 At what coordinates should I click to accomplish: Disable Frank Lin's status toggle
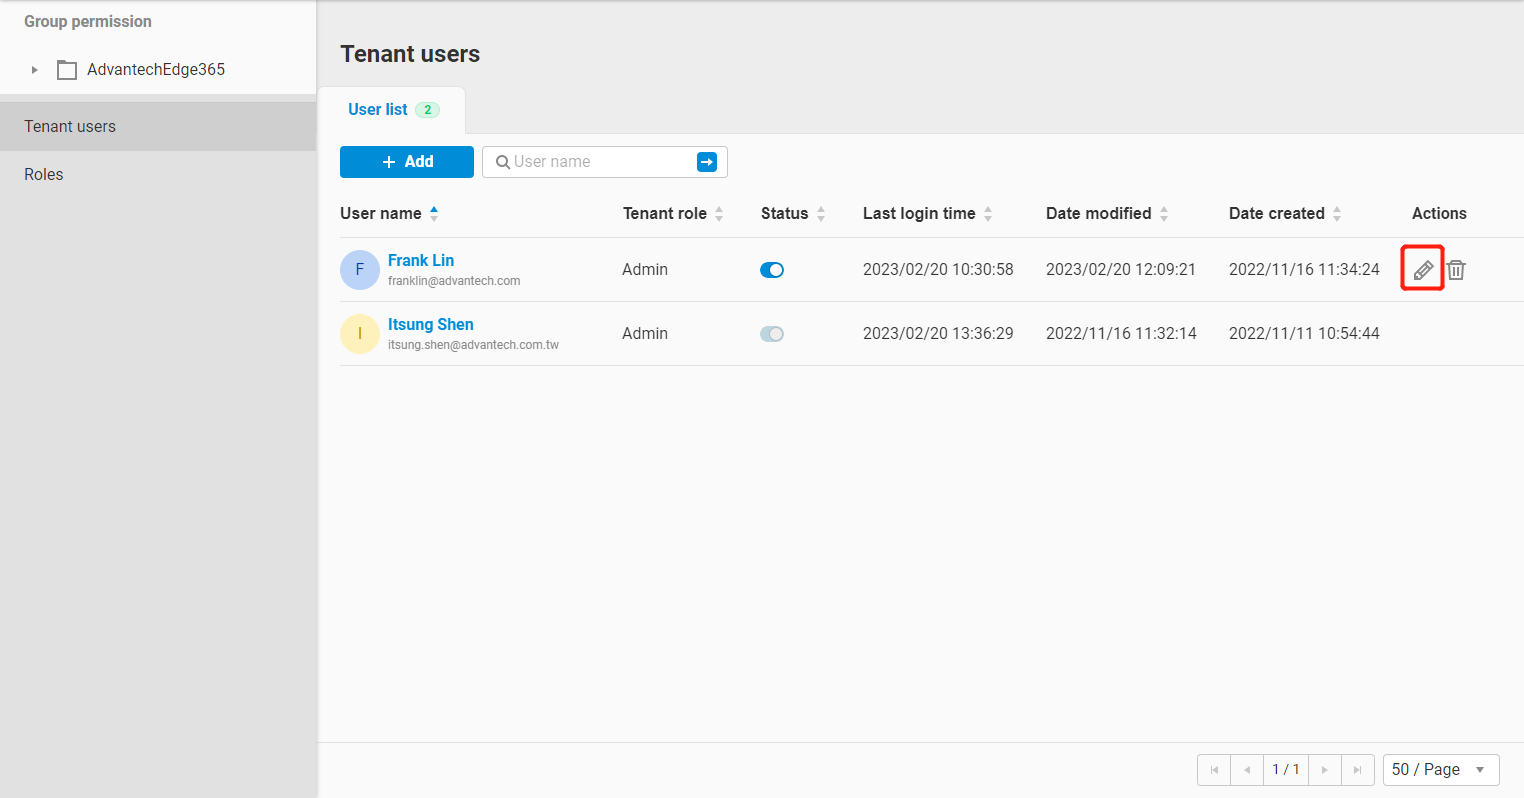[x=772, y=269]
